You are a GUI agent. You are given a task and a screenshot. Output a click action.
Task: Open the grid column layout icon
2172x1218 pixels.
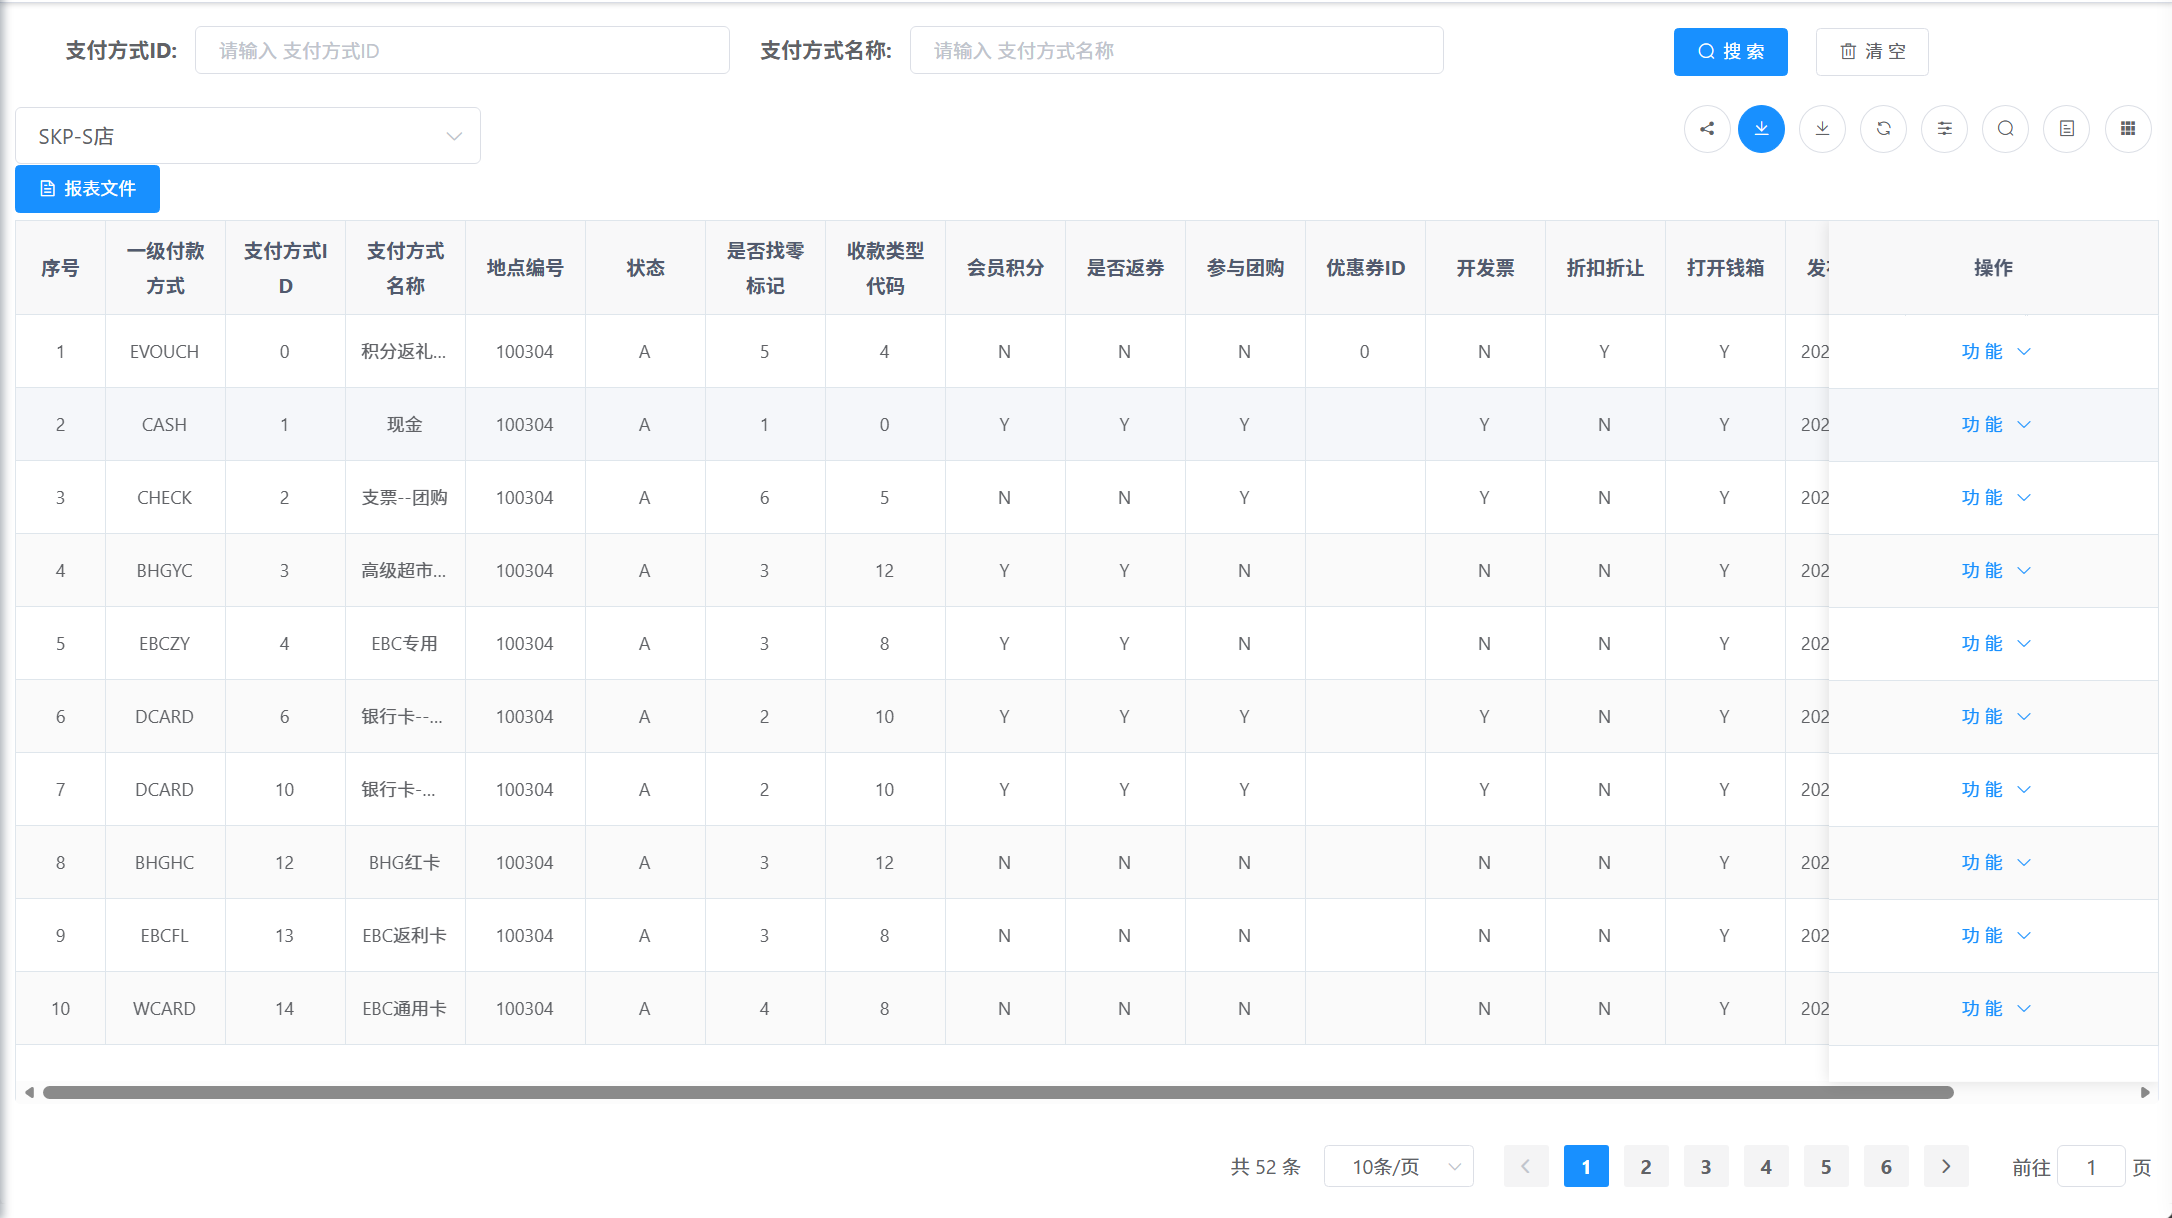point(2128,129)
